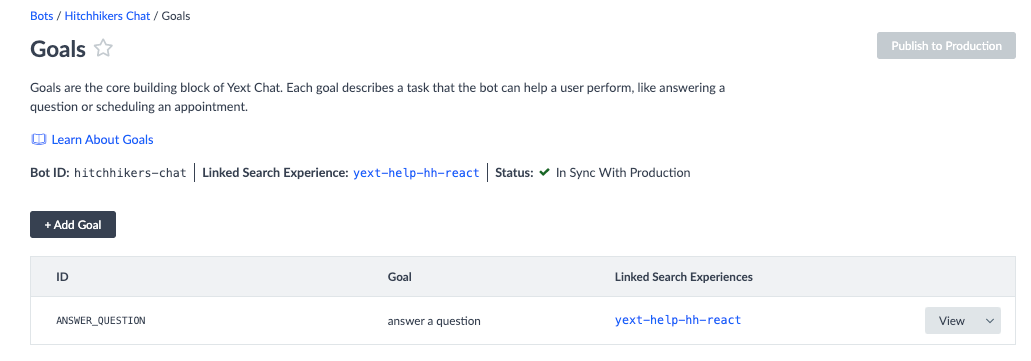Screen dimensions: 1031x361
Task: Go to Bots in the breadcrumb
Action: (x=41, y=16)
